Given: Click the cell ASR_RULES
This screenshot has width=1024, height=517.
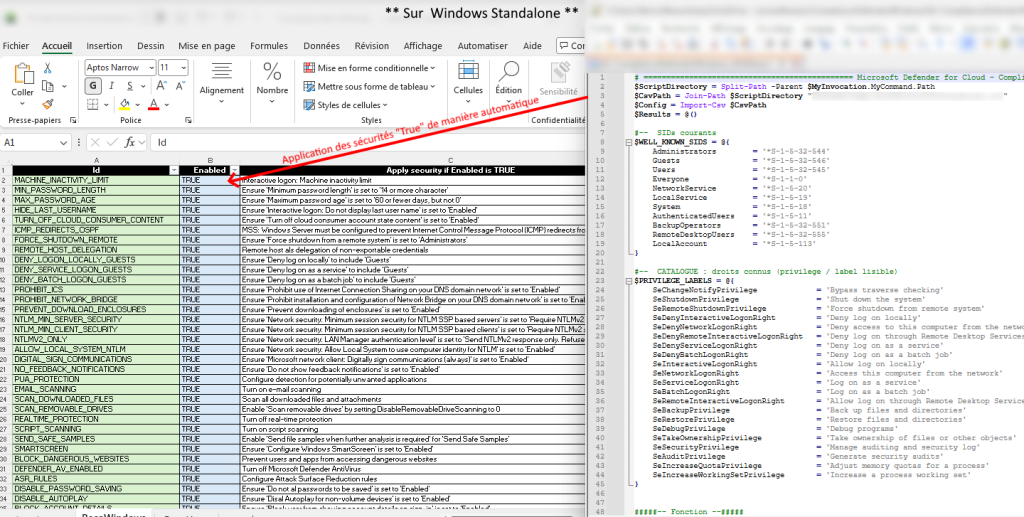Looking at the screenshot, I should pos(96,478).
